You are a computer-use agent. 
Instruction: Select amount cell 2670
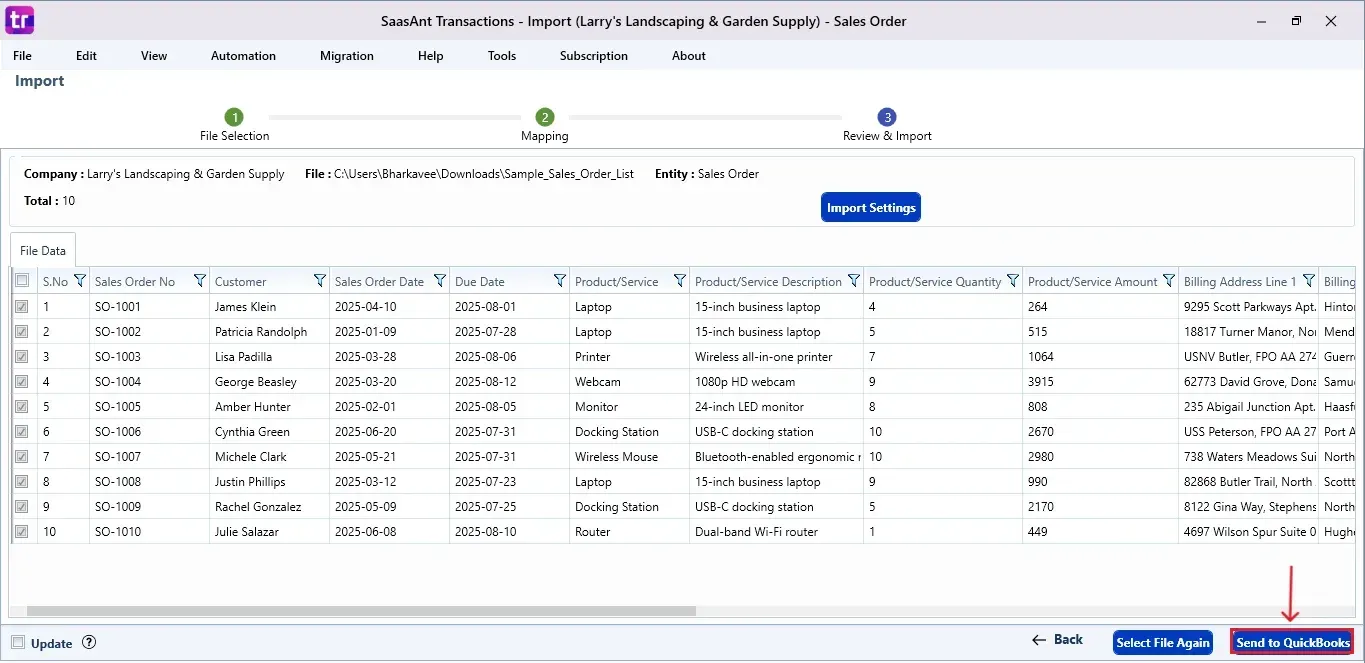1100,432
